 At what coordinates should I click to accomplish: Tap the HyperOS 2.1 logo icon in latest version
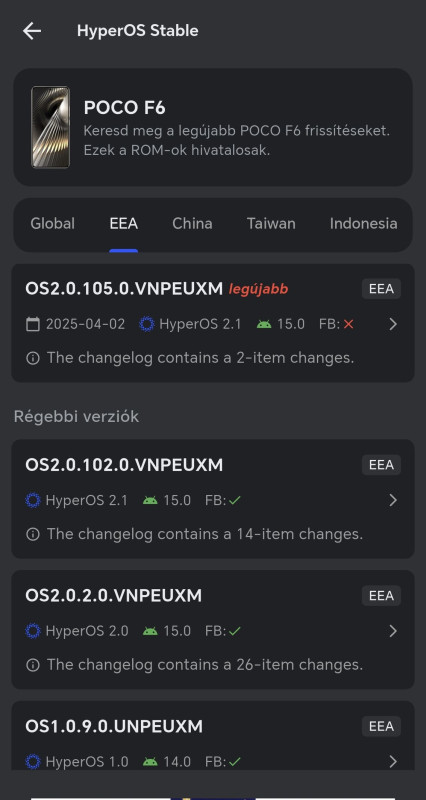(x=146, y=324)
